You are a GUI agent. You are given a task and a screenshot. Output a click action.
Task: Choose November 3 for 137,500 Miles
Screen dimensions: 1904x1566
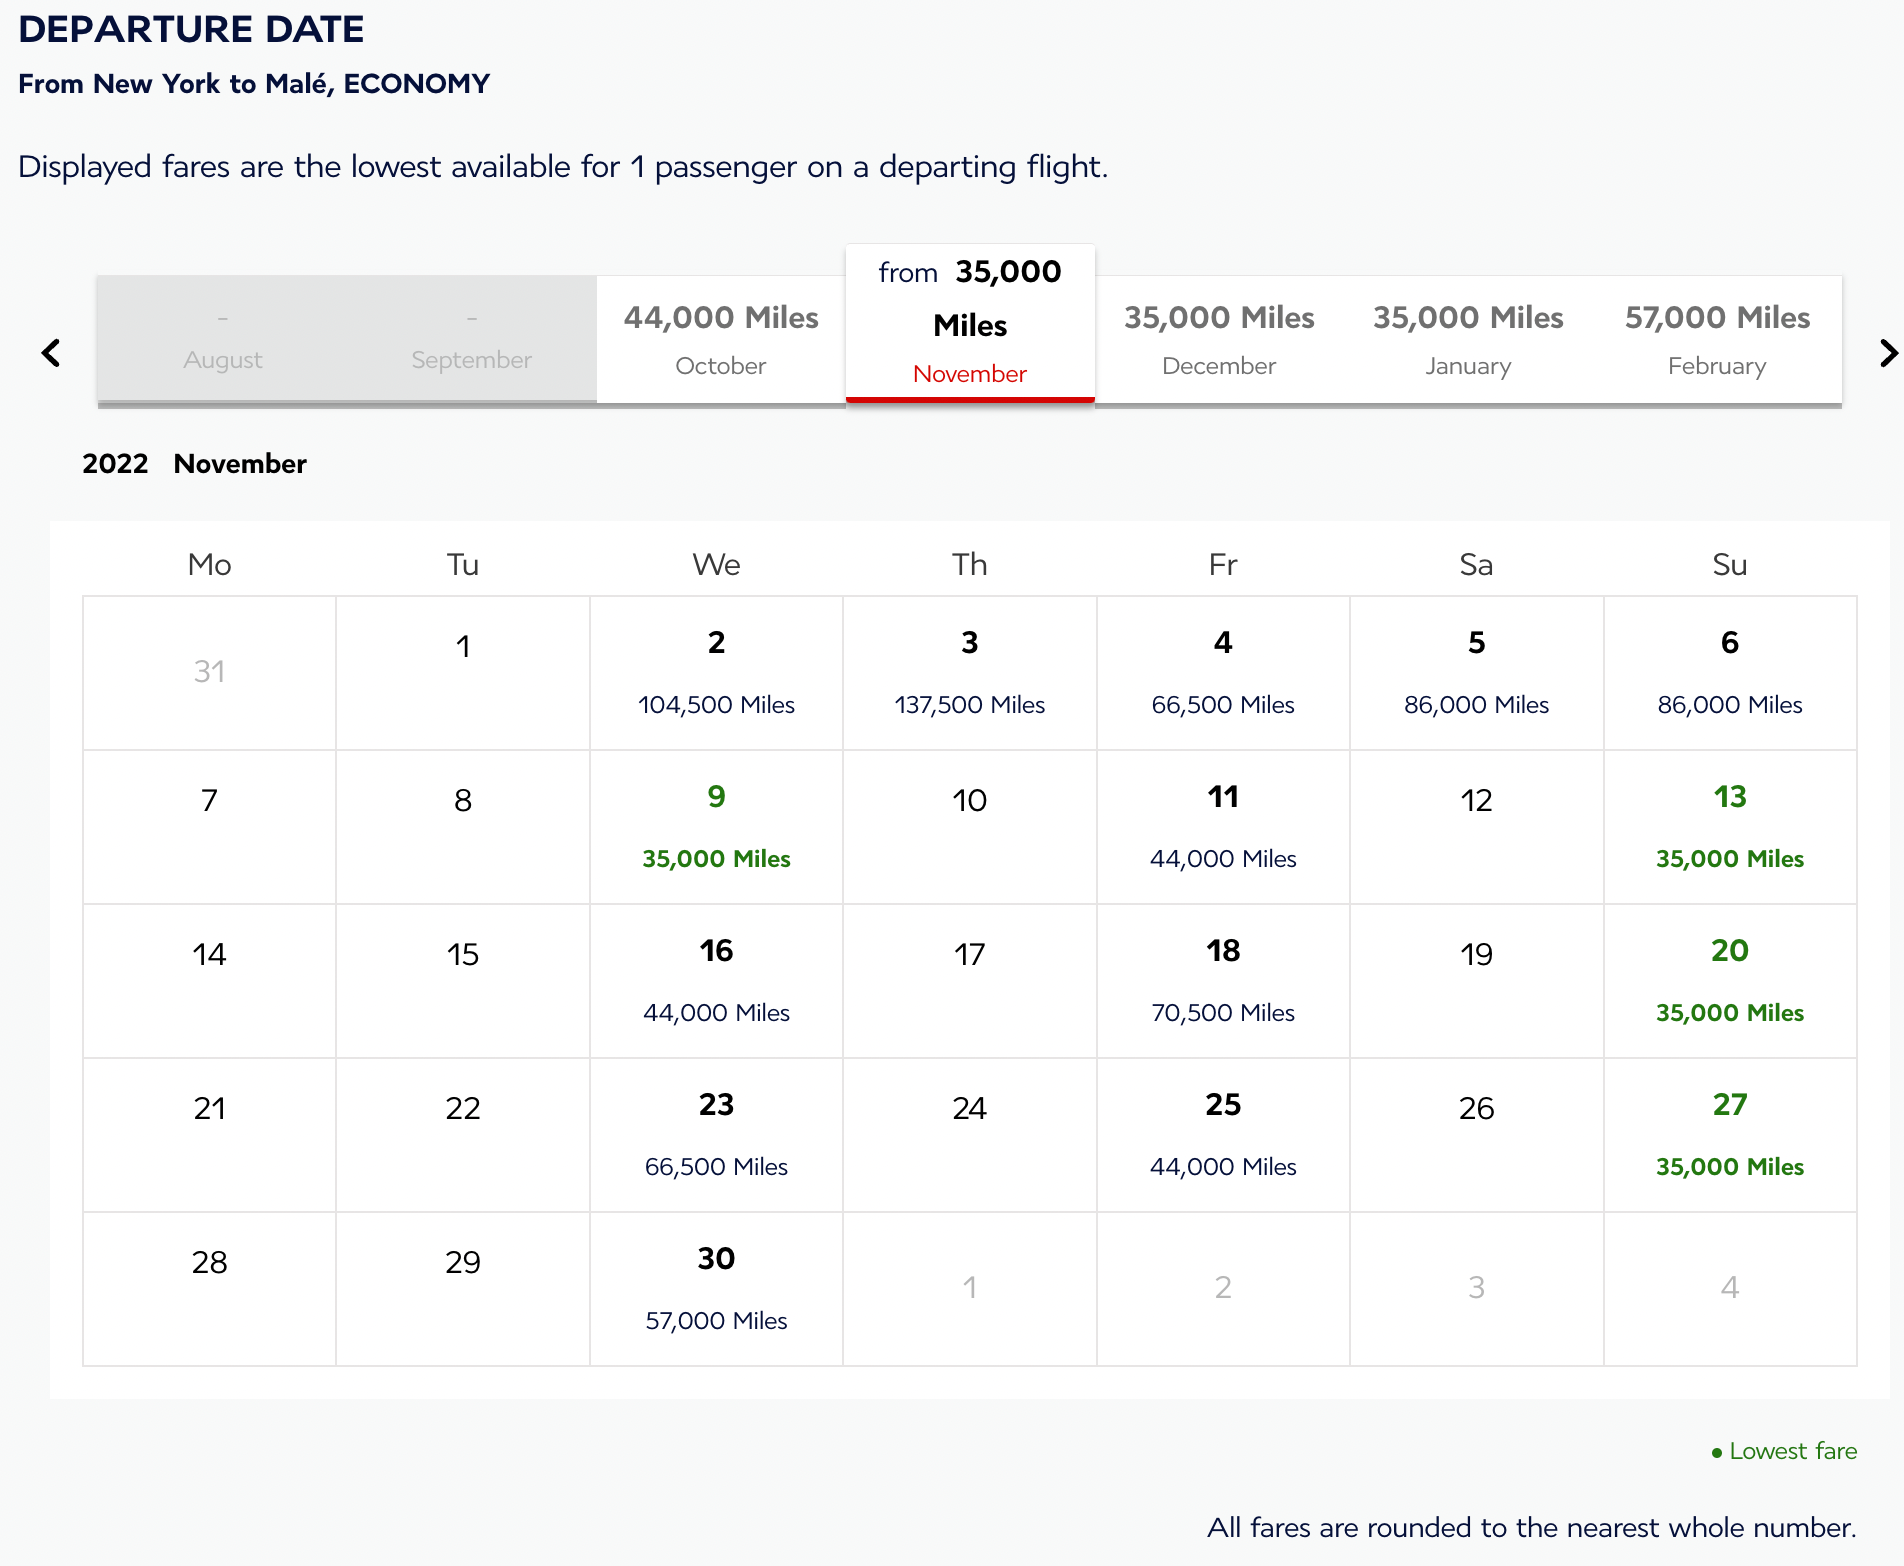[x=970, y=673]
